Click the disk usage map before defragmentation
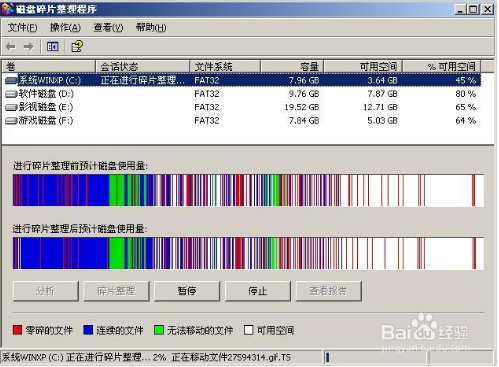The height and width of the screenshot is (367, 499). [x=248, y=190]
